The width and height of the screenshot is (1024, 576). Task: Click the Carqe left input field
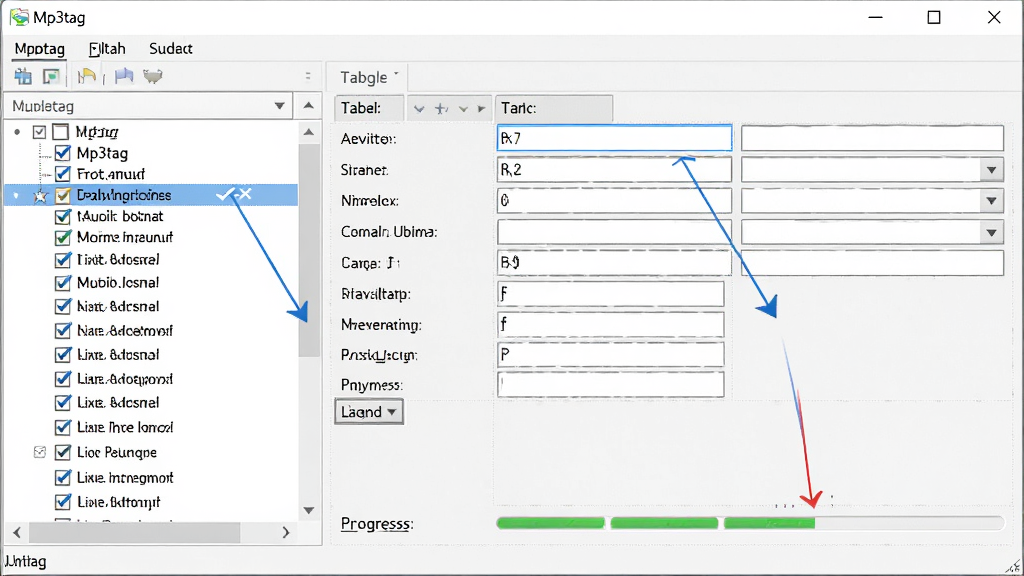tap(614, 263)
